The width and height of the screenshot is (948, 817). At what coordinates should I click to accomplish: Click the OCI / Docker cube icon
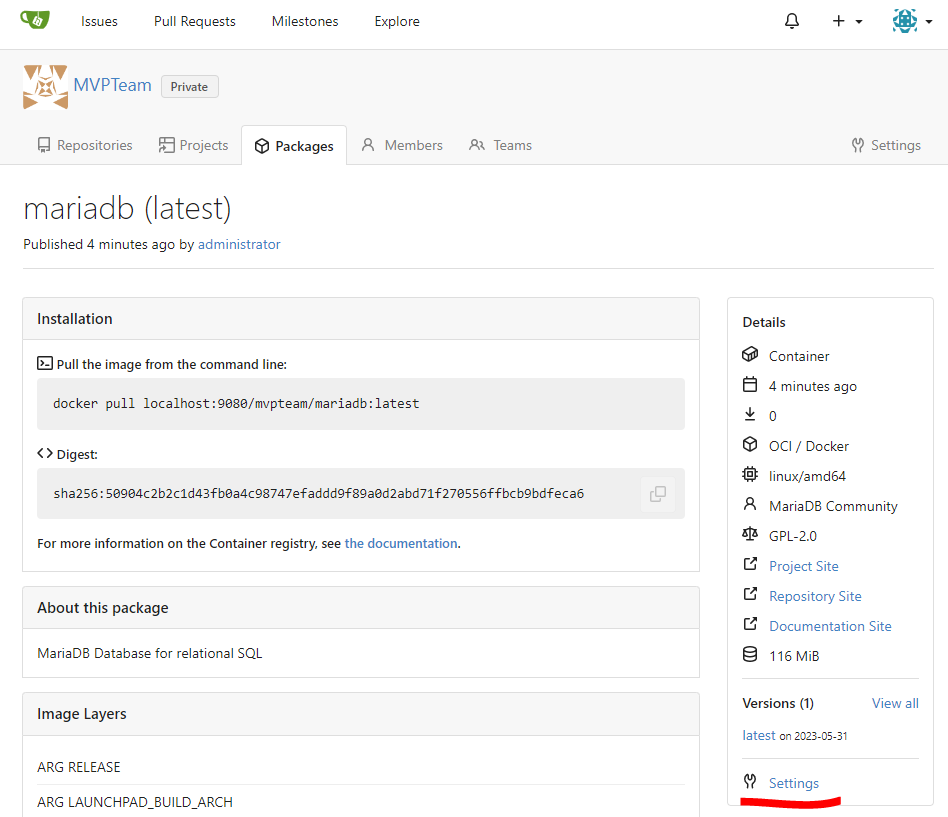(750, 444)
